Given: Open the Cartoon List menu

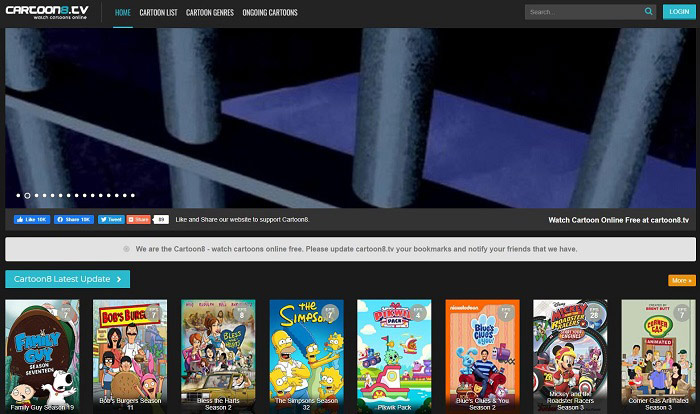Looking at the screenshot, I should coord(158,13).
